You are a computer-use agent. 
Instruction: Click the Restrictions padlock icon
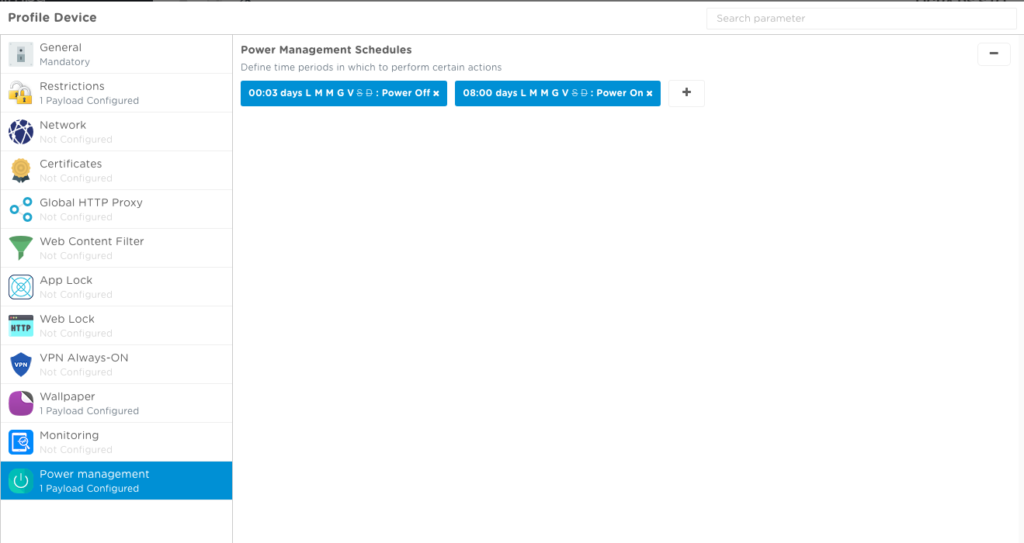pyautogui.click(x=21, y=93)
